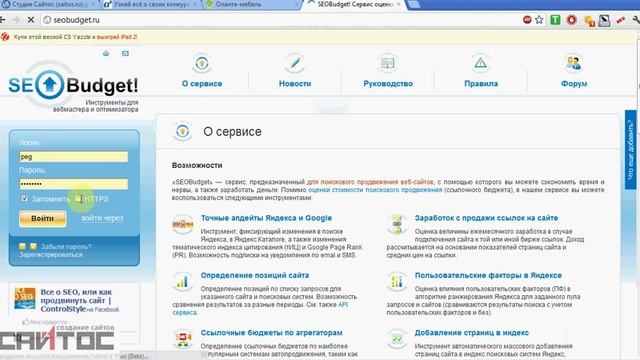Click the yellow extension icon in browser toolbar
The width and height of the screenshot is (640, 360).
(x=589, y=21)
